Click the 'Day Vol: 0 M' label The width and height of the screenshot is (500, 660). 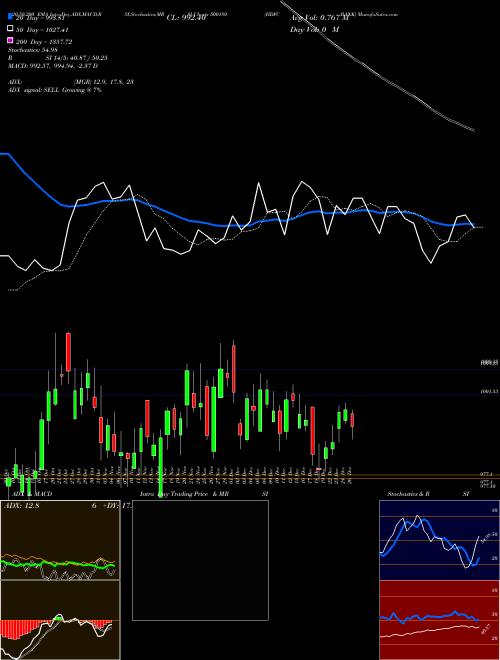[x=314, y=29]
